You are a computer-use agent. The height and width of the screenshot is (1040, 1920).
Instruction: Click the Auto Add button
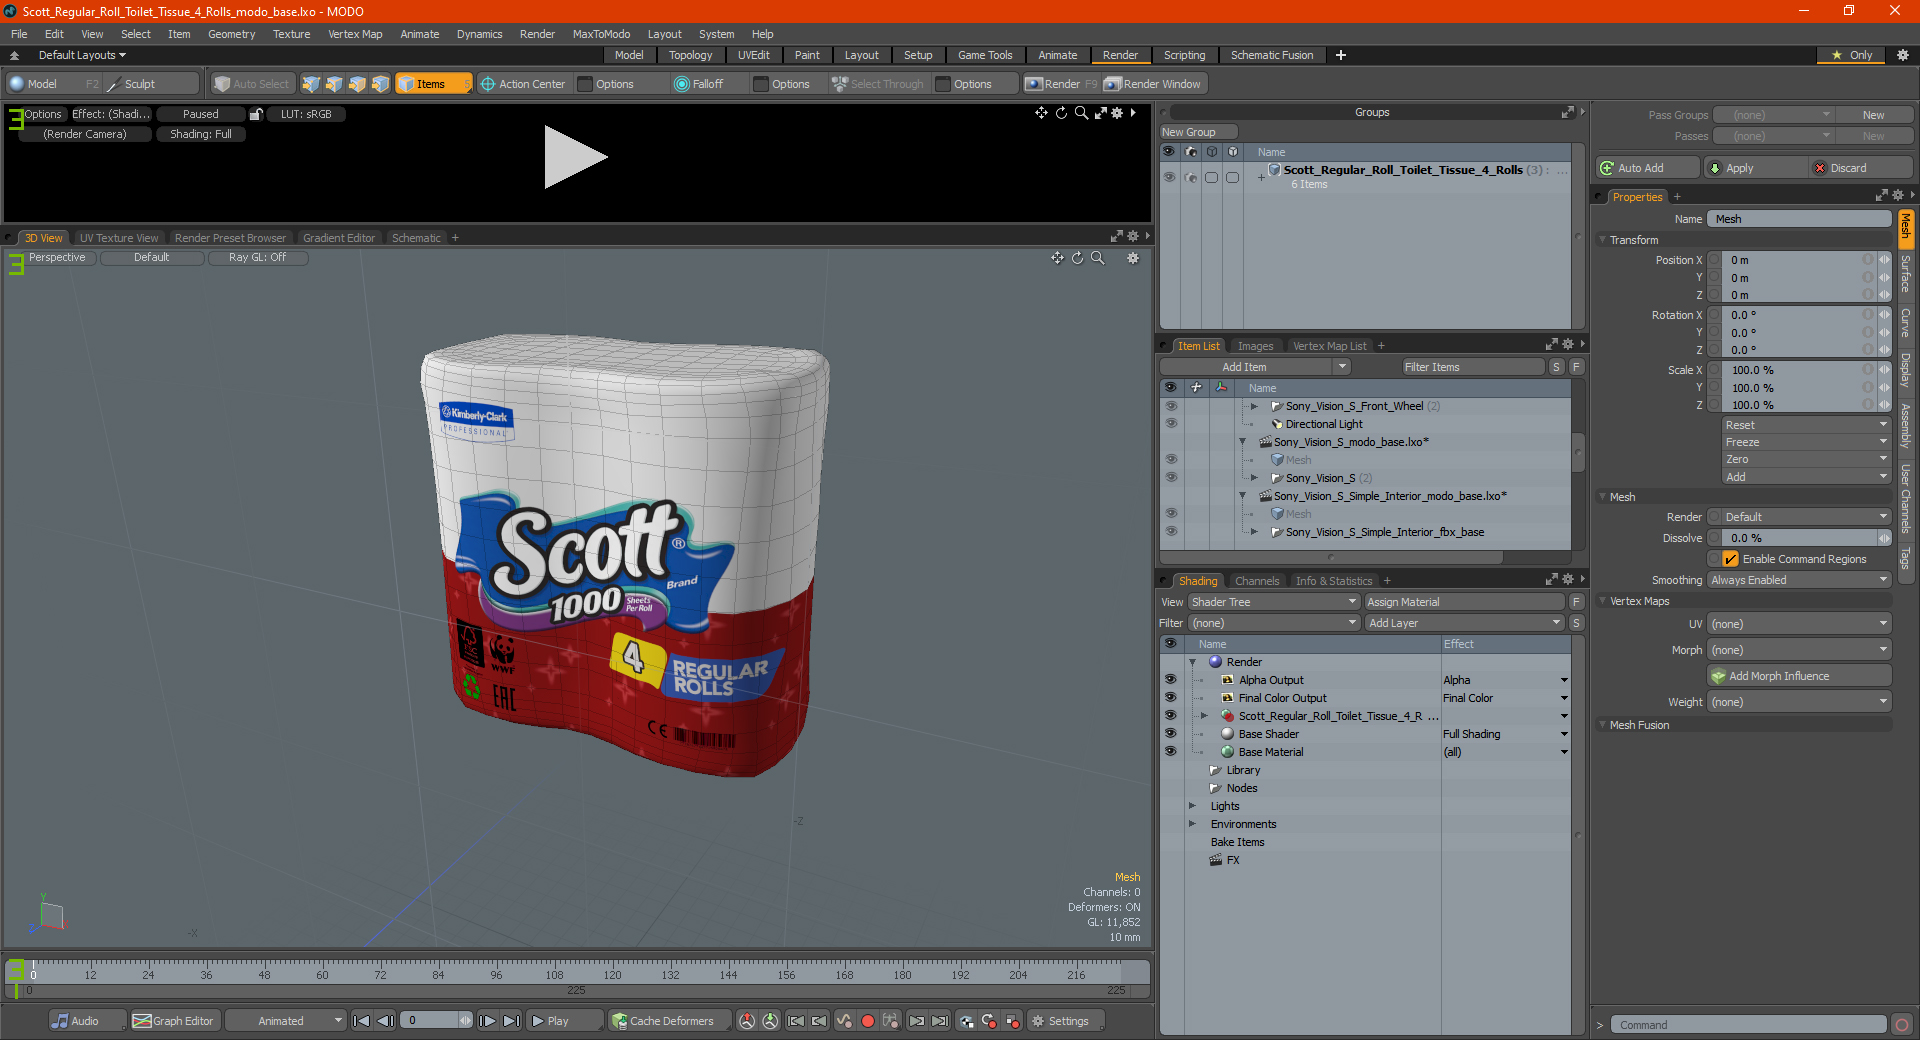pyautogui.click(x=1648, y=168)
